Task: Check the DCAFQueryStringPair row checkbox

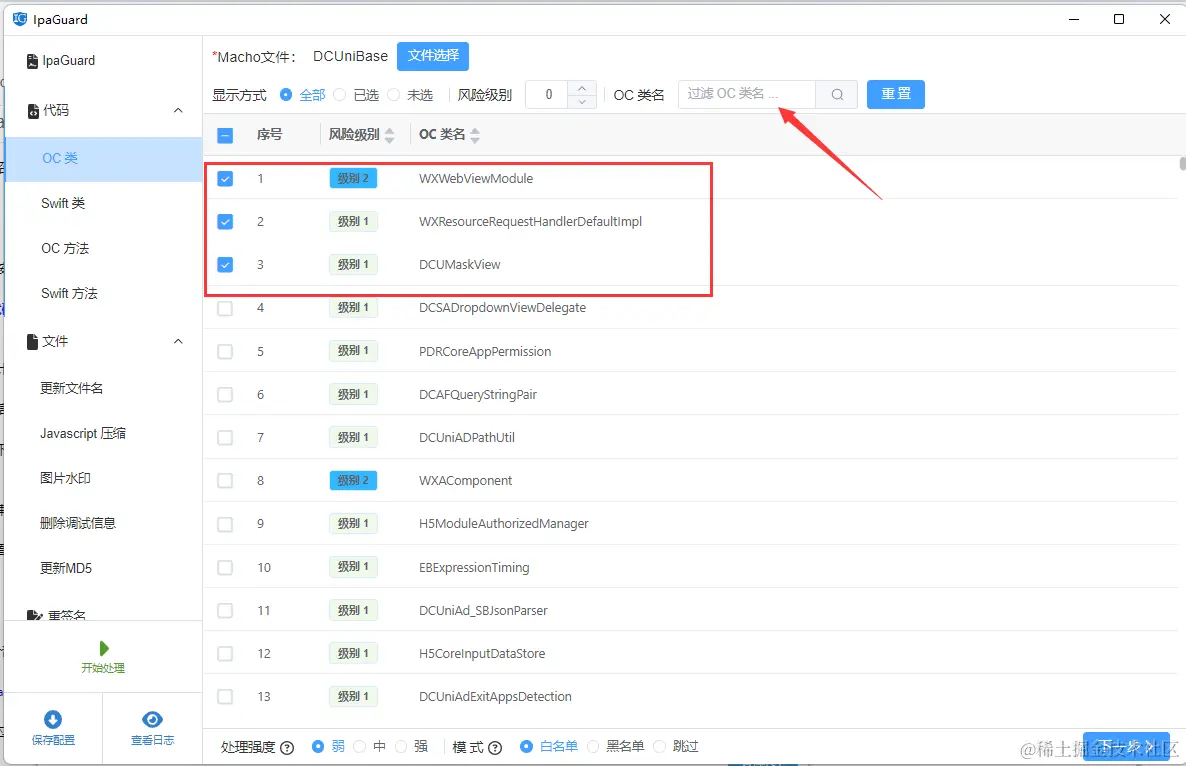Action: (225, 395)
